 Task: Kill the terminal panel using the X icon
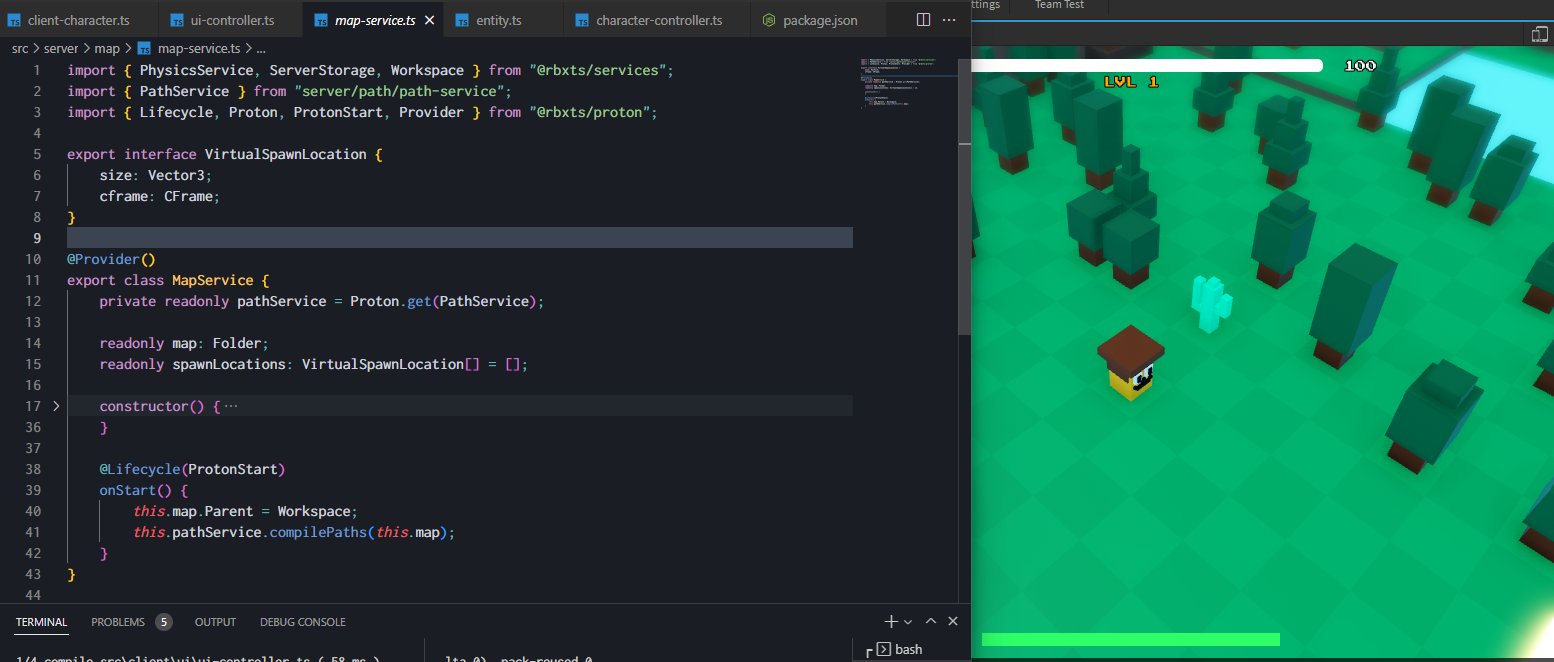(952, 621)
